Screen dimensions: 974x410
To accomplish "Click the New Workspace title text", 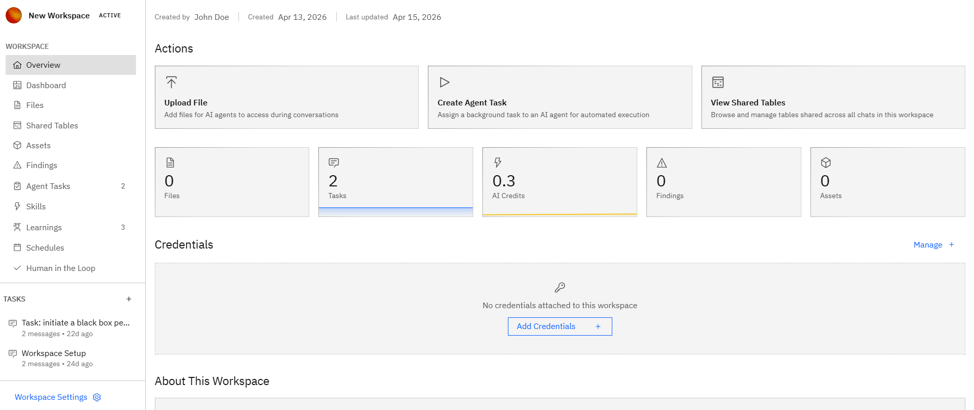I will 59,16.
